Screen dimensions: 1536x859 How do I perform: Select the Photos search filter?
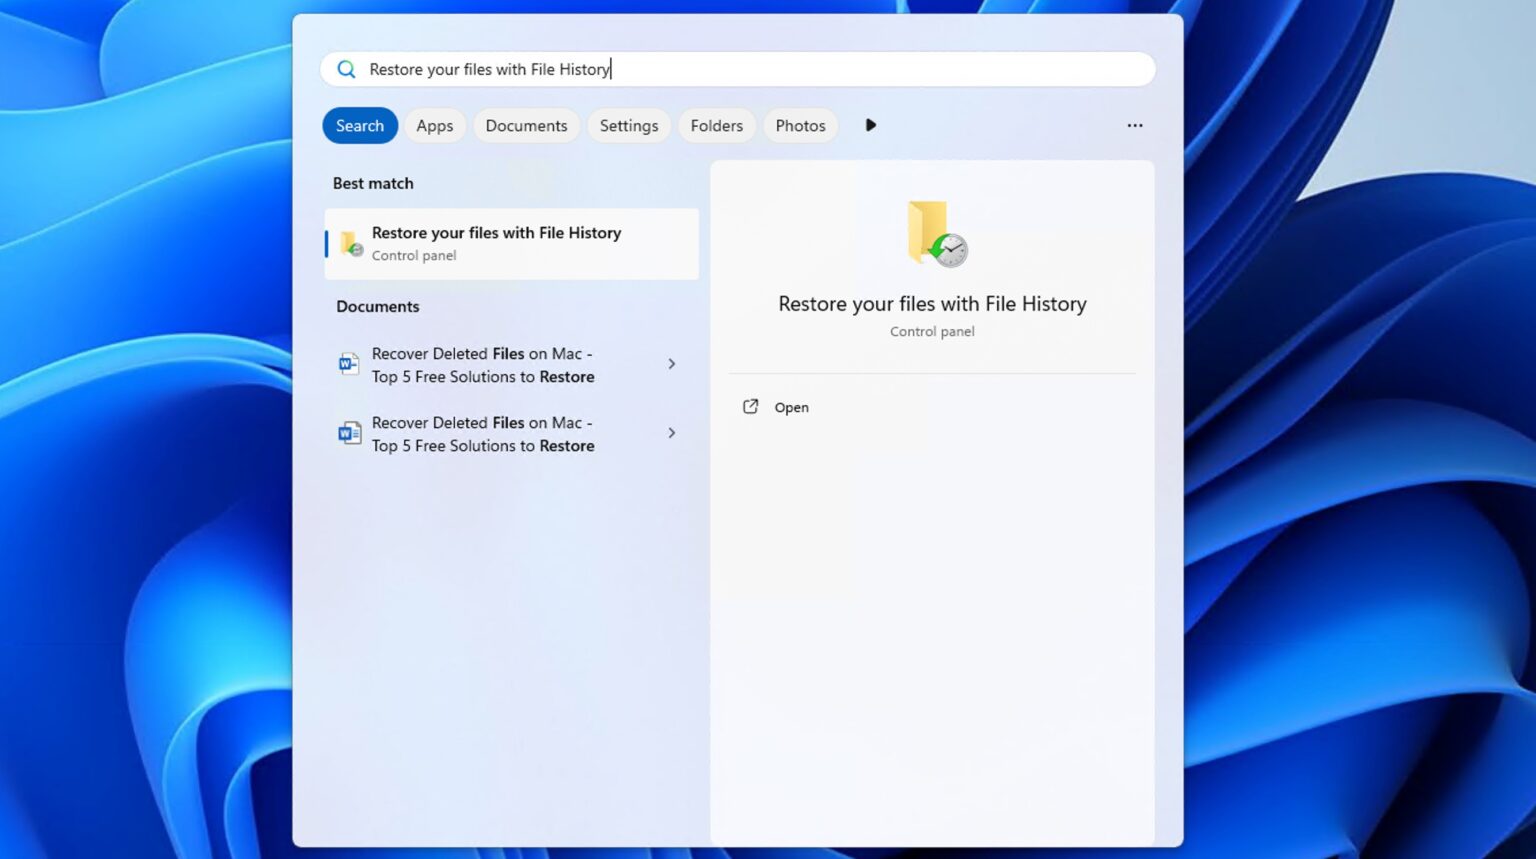click(x=799, y=125)
